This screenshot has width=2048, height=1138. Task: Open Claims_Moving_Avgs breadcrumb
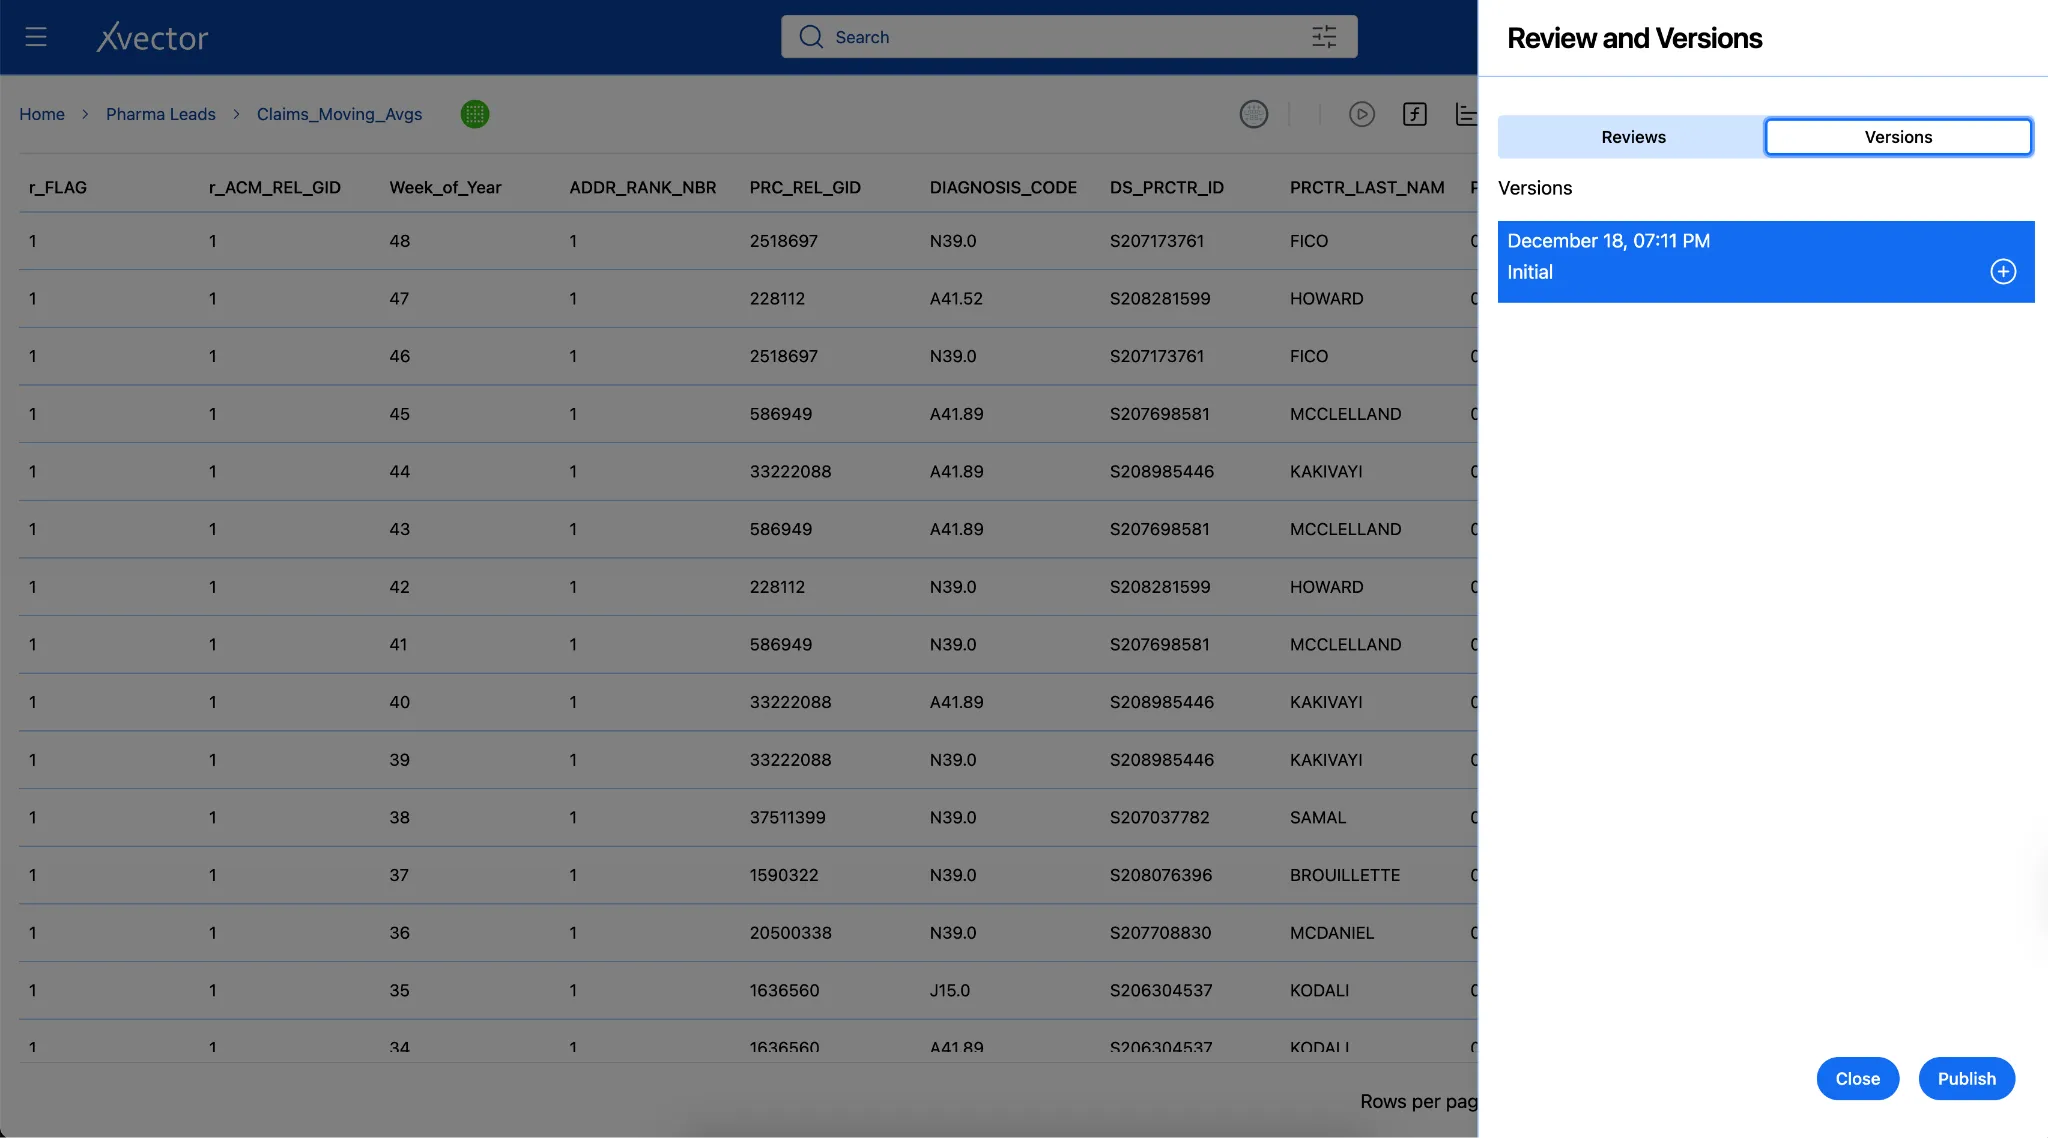(340, 114)
